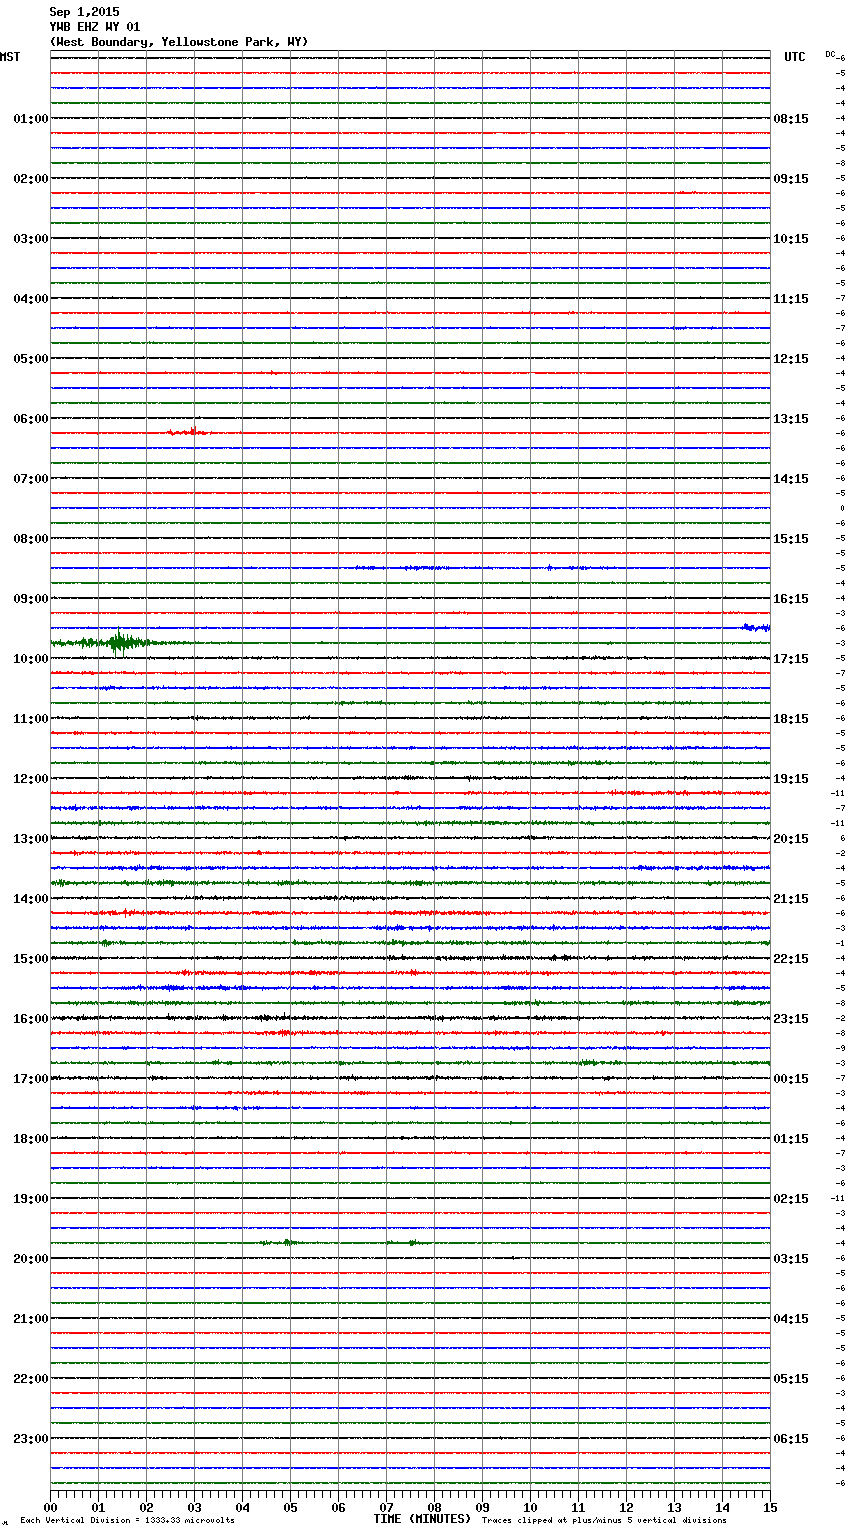Click the 17:15 UTC time label
Viewport: 850px width, 1534px height.
tap(791, 659)
